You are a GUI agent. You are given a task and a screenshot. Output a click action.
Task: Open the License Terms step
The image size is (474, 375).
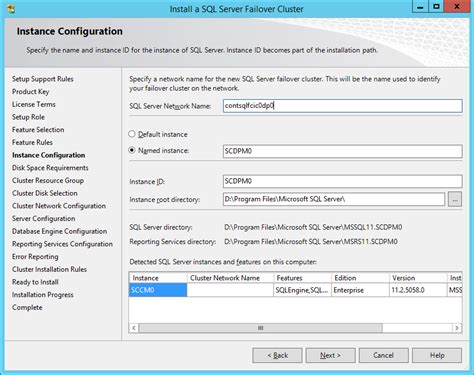point(34,104)
